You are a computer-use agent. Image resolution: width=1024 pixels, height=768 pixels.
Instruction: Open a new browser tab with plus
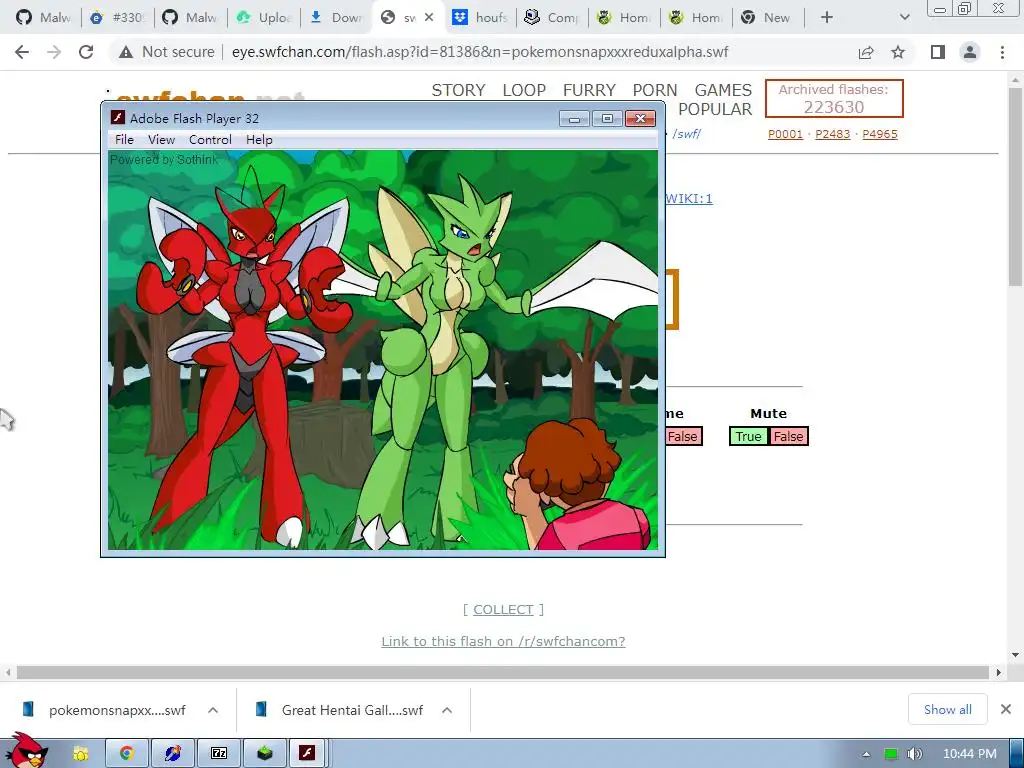827,18
